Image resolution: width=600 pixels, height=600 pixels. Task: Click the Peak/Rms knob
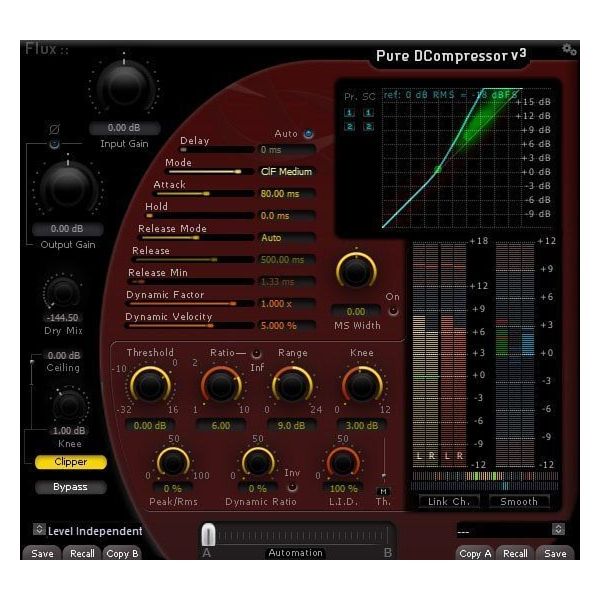pyautogui.click(x=173, y=463)
